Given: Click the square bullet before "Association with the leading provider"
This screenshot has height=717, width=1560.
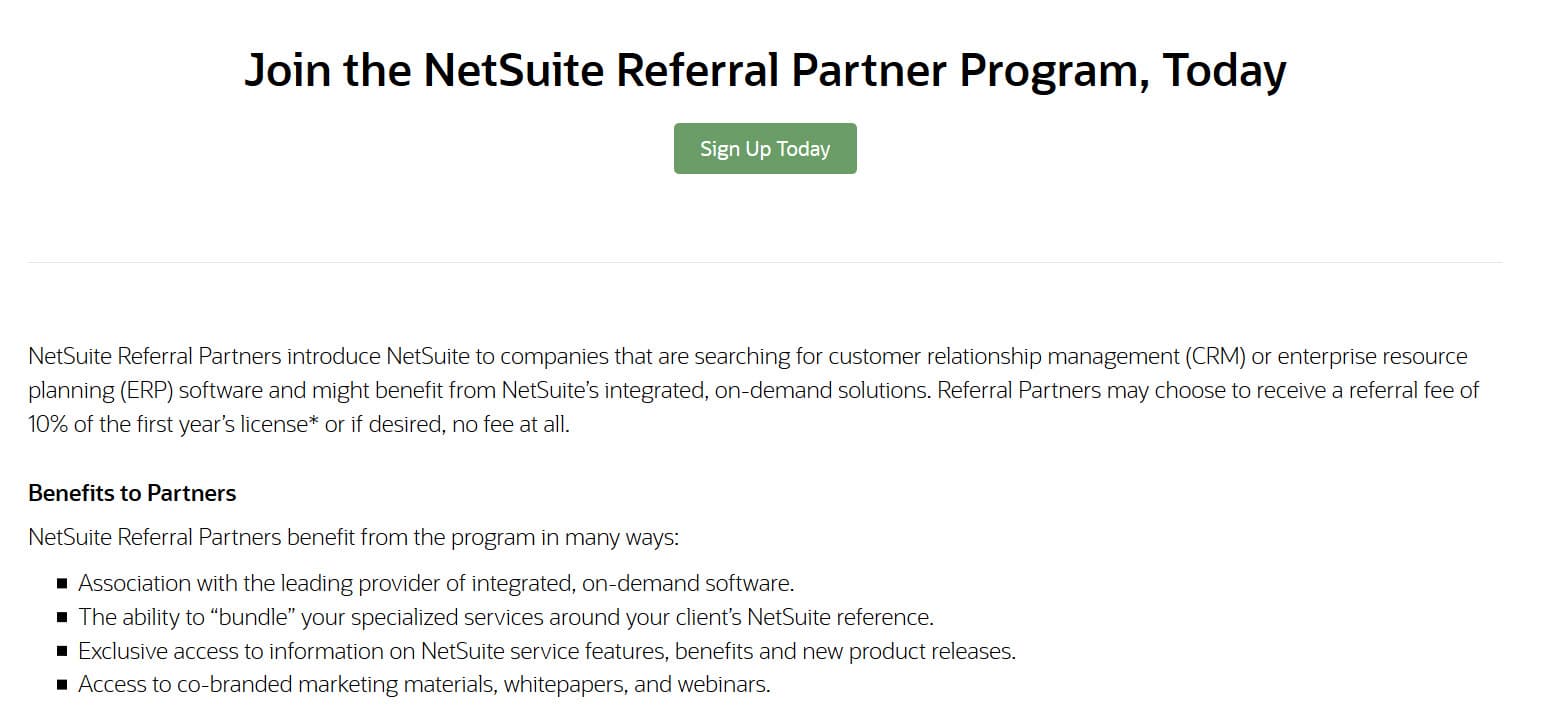Looking at the screenshot, I should pos(62,583).
